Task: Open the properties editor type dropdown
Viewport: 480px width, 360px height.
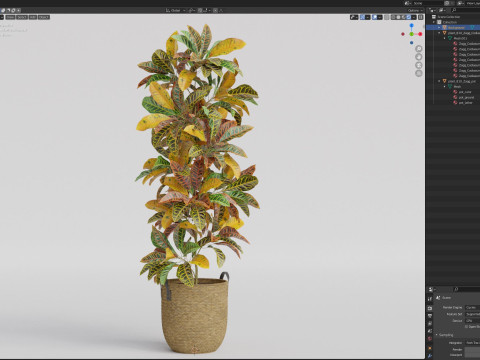Action: click(432, 289)
